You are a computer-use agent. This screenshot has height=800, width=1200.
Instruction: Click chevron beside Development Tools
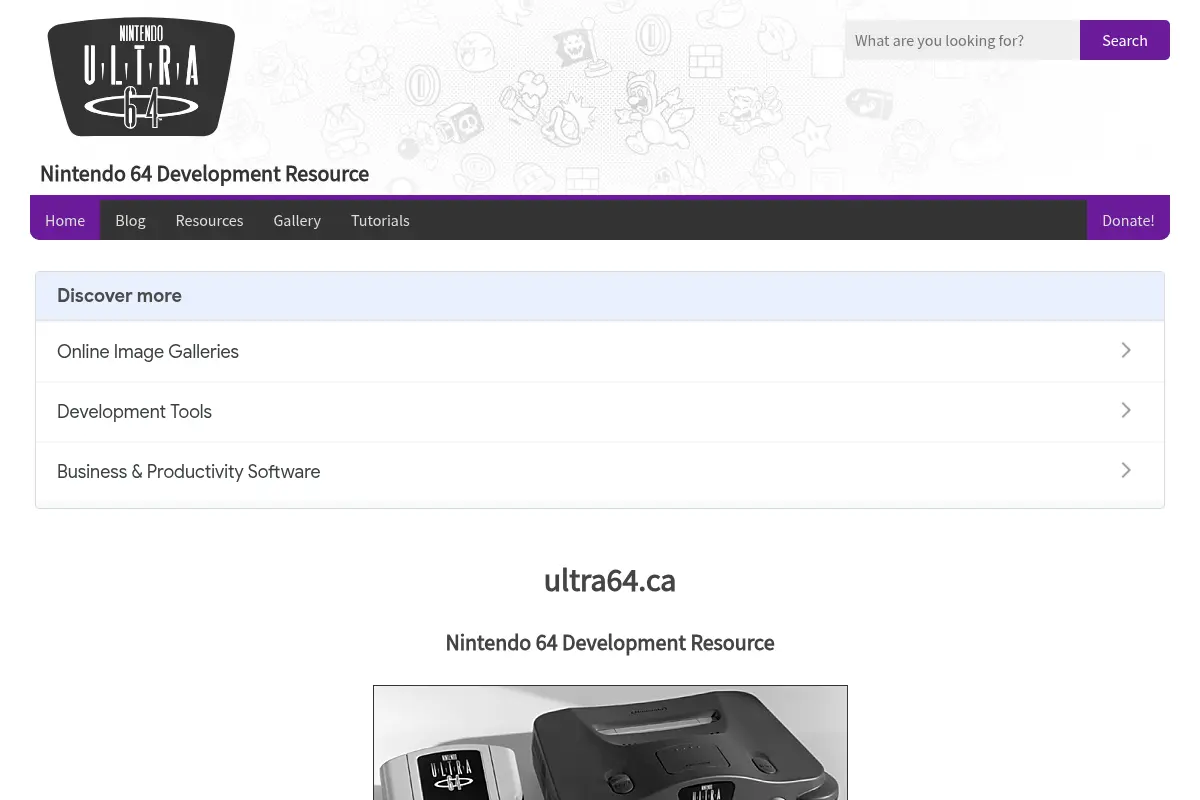point(1126,410)
